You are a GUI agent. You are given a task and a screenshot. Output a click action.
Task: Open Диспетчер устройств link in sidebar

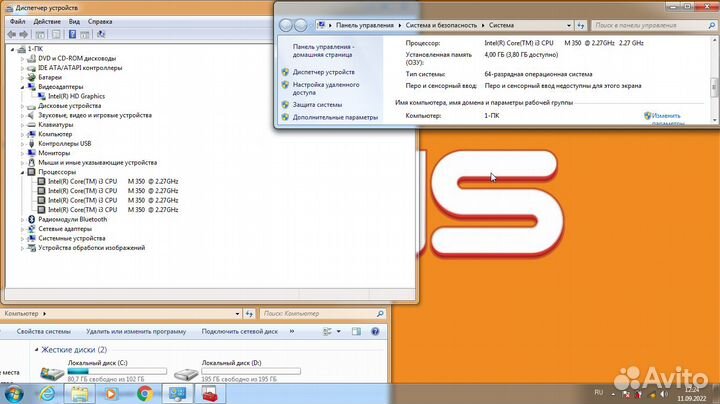point(324,72)
